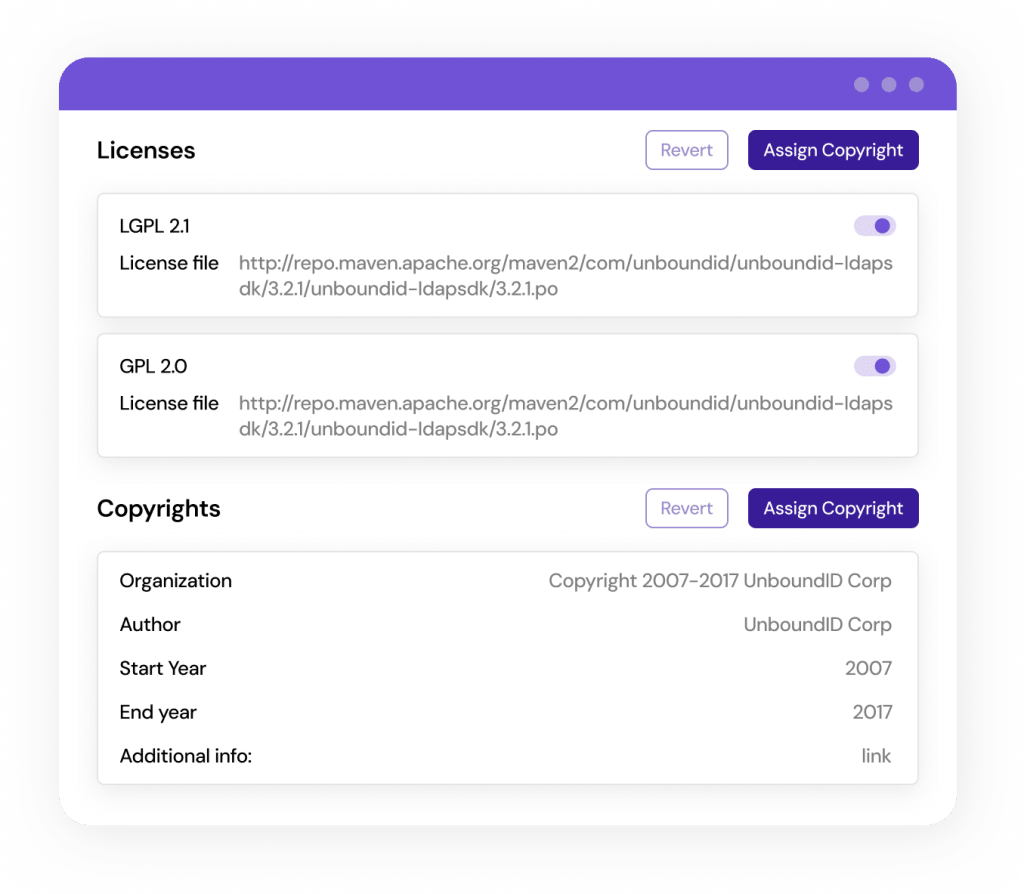Toggle the LGPL 2.1 license switch

click(874, 226)
